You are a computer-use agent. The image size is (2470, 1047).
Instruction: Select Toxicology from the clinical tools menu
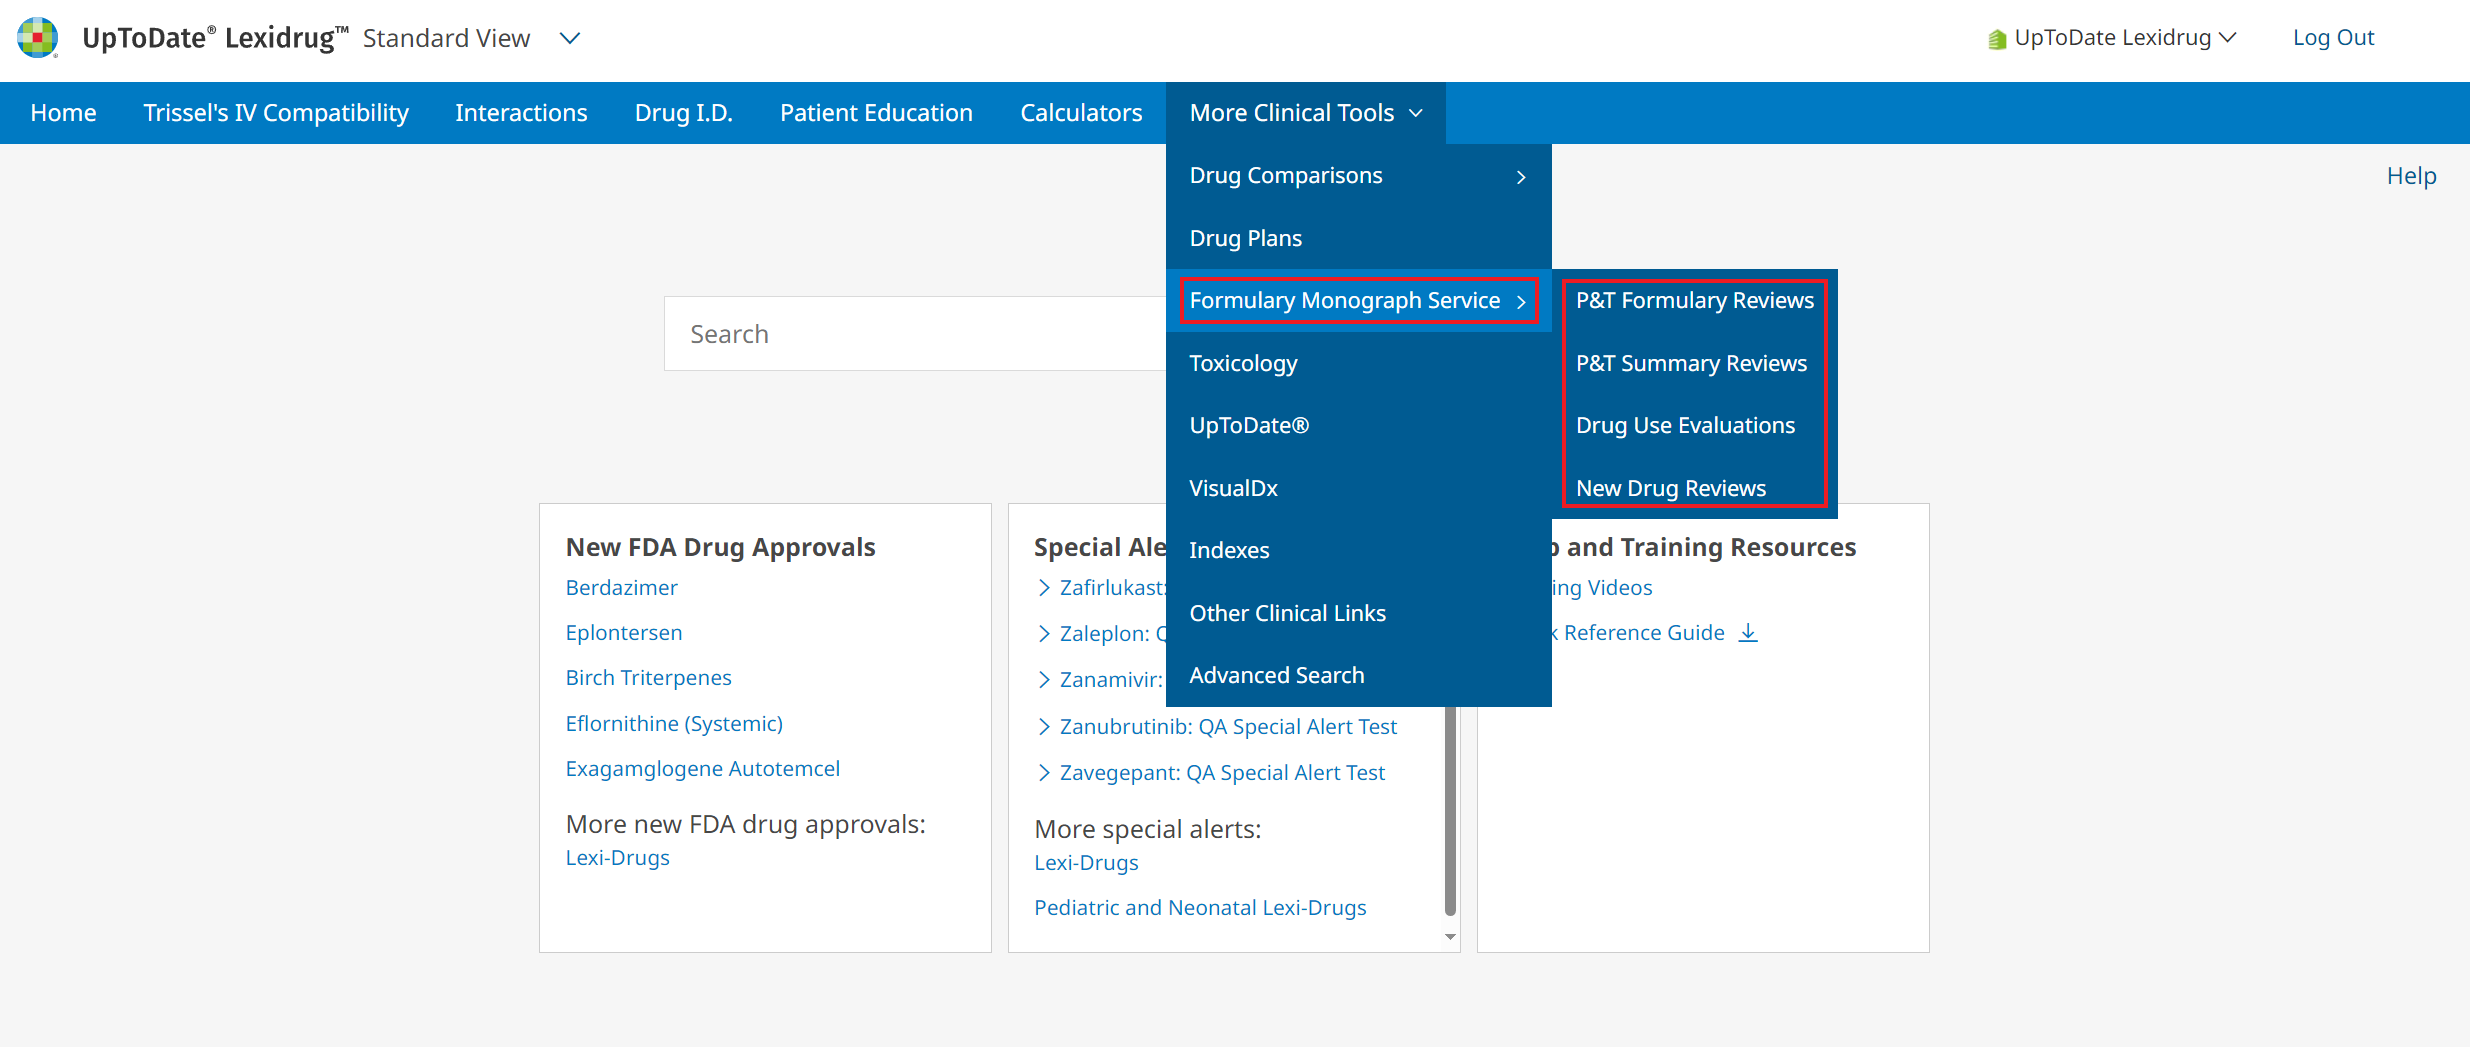(1243, 364)
